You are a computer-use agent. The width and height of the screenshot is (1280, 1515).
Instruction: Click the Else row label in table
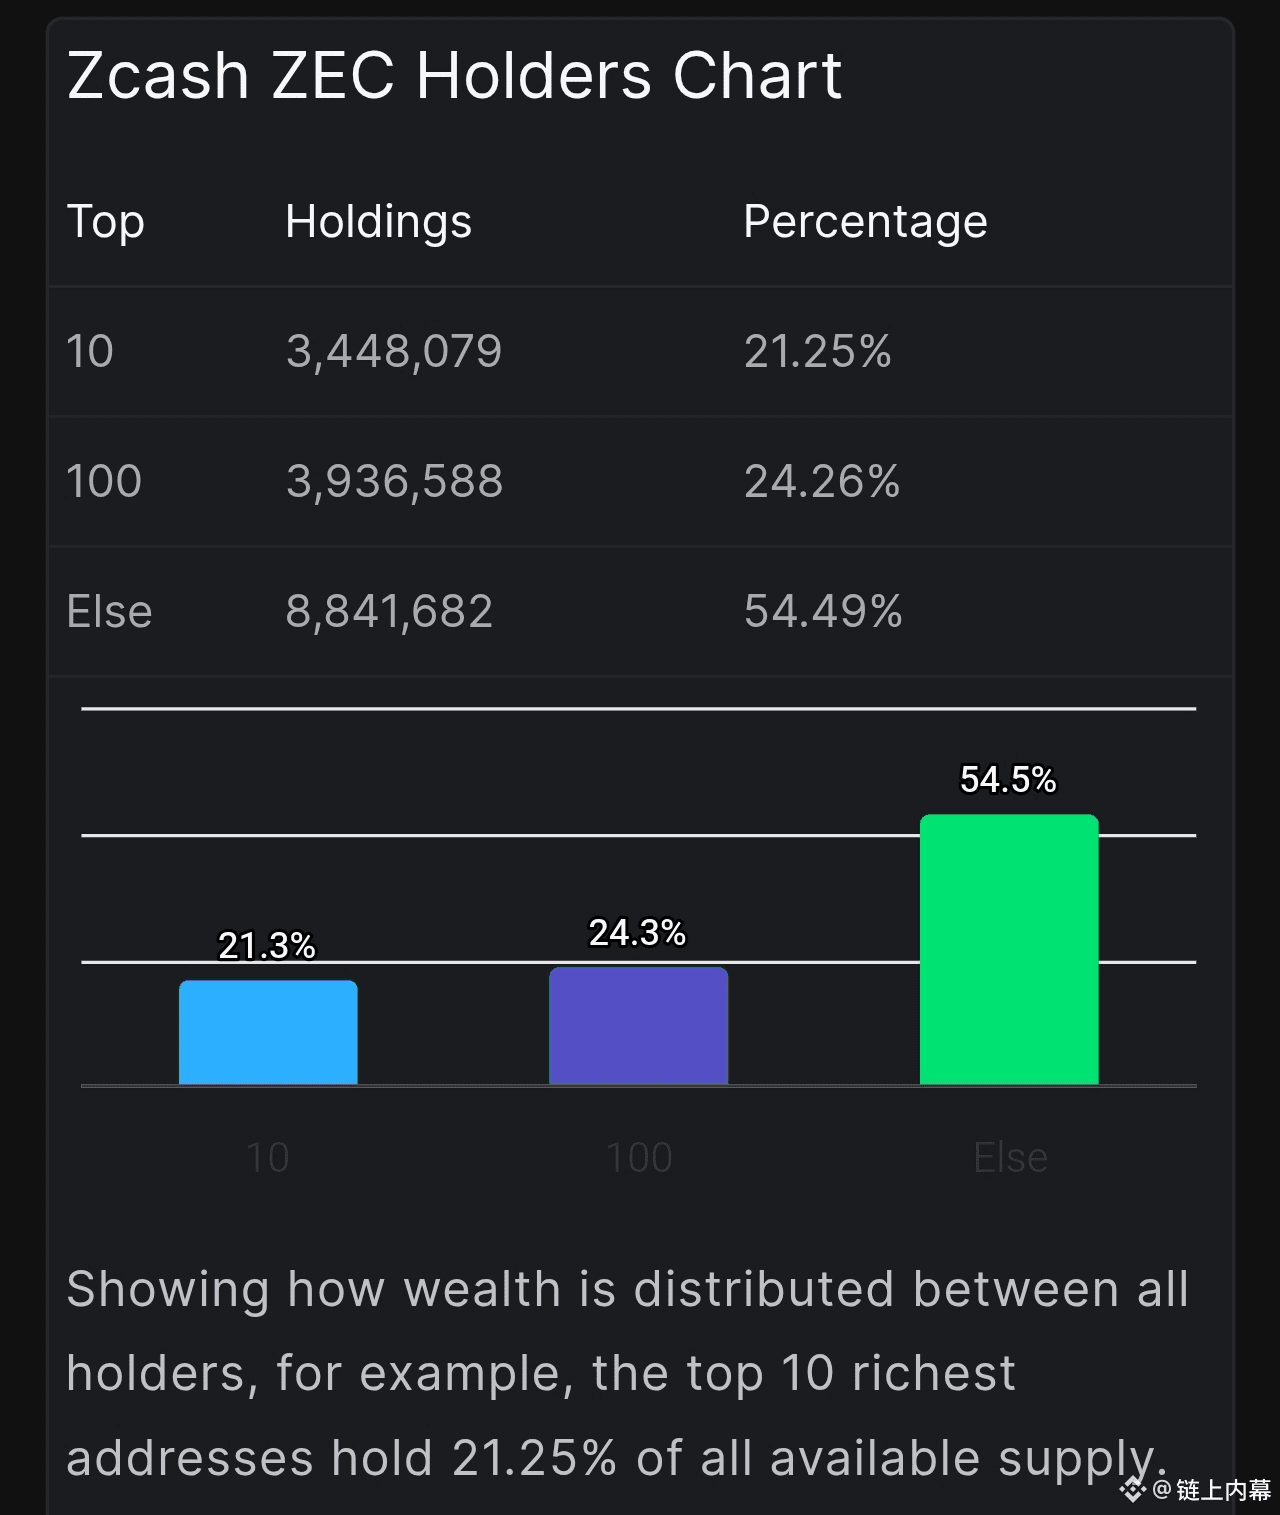(x=109, y=612)
